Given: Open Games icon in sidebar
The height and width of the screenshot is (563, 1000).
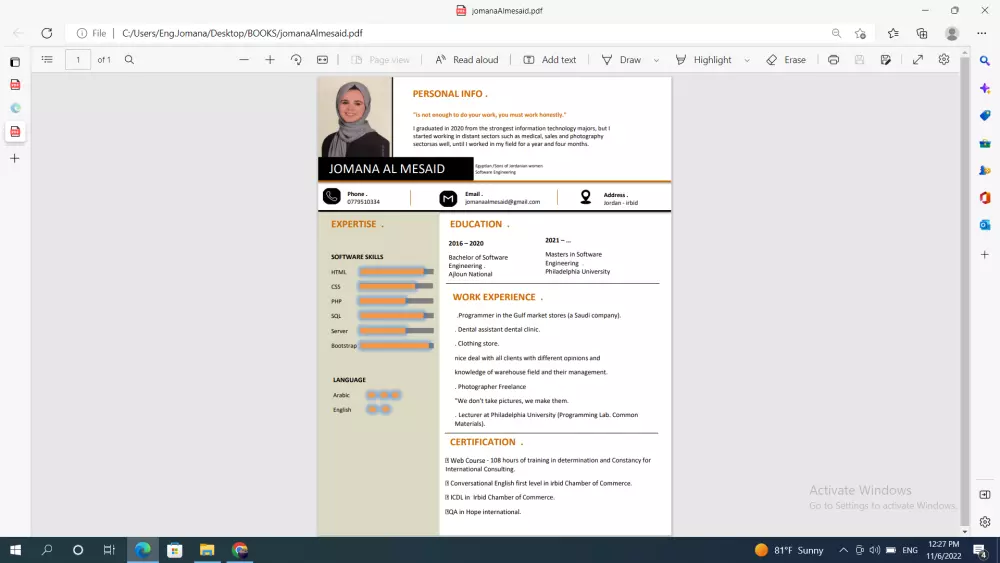Looking at the screenshot, I should click(x=985, y=170).
